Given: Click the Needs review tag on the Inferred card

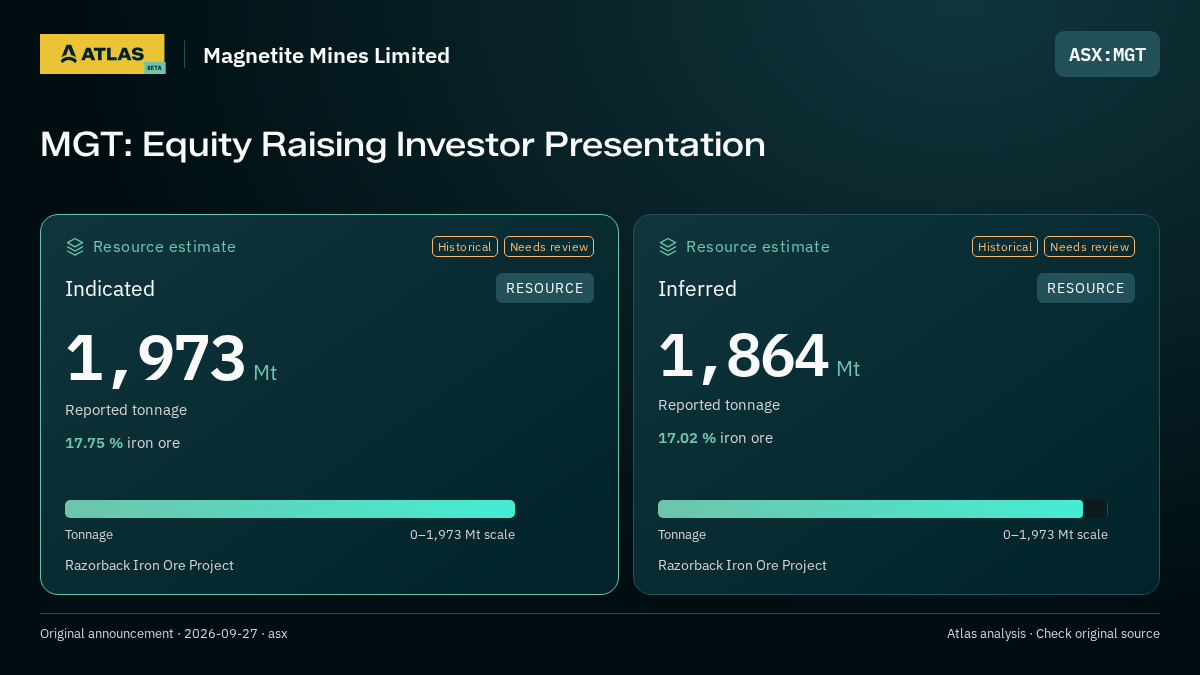Looking at the screenshot, I should click(x=1089, y=247).
